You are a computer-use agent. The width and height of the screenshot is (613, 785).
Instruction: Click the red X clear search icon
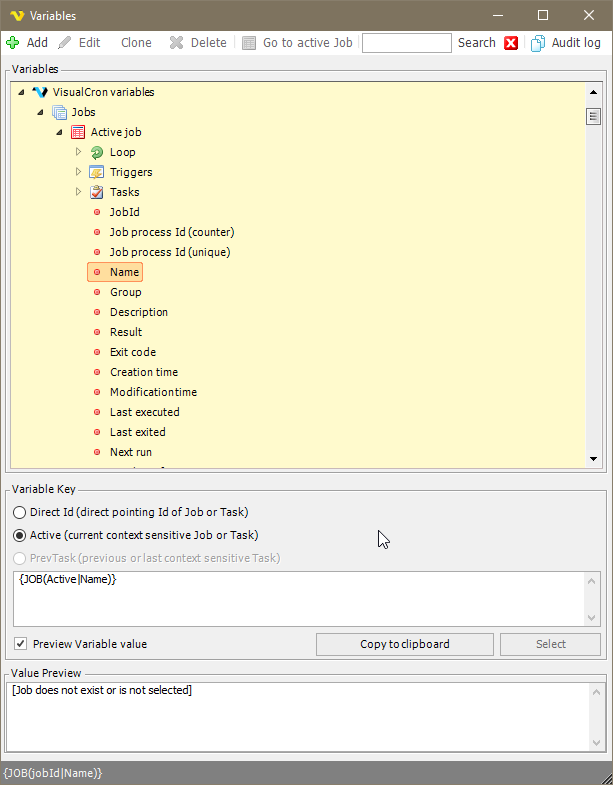point(511,43)
